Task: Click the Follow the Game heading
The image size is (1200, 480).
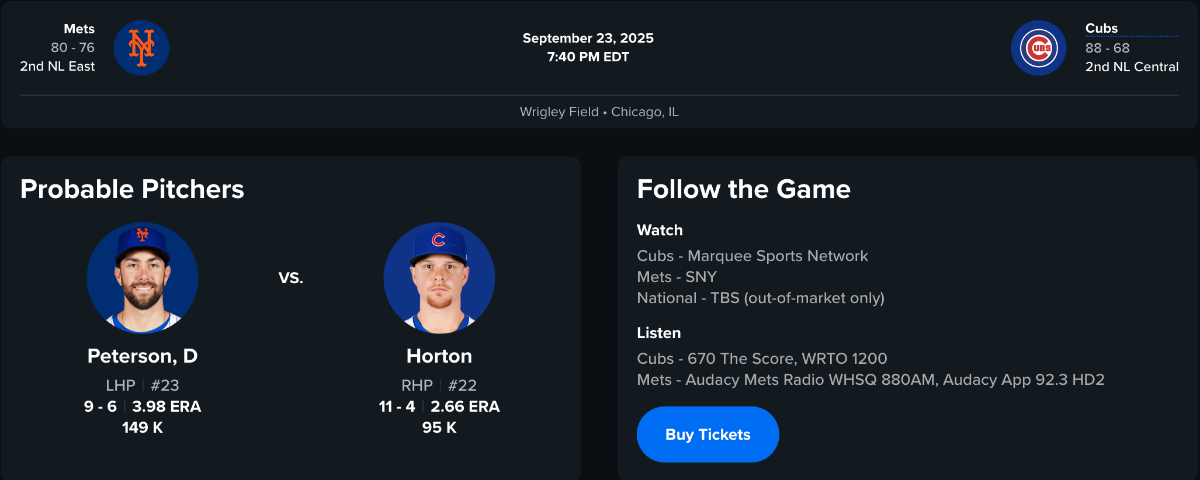Action: pyautogui.click(x=743, y=189)
